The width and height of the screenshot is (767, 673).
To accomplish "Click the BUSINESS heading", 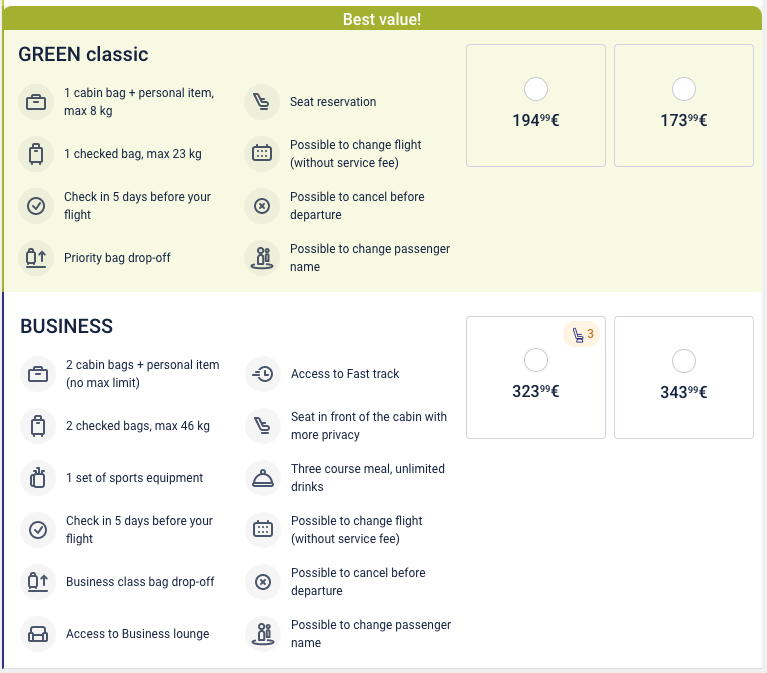I will (x=67, y=326).
